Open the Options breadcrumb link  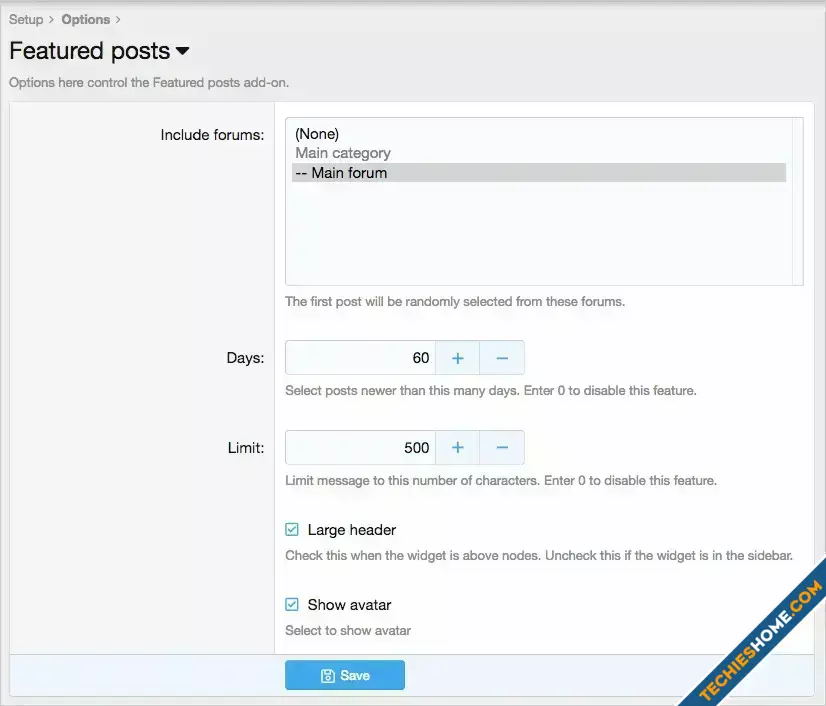86,19
